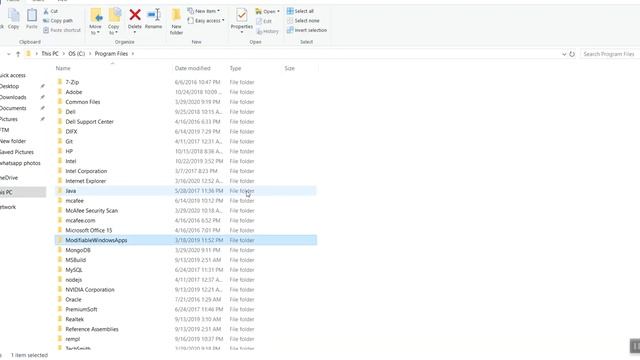Sort by Type column header
The image size is (640, 360).
[236, 68]
